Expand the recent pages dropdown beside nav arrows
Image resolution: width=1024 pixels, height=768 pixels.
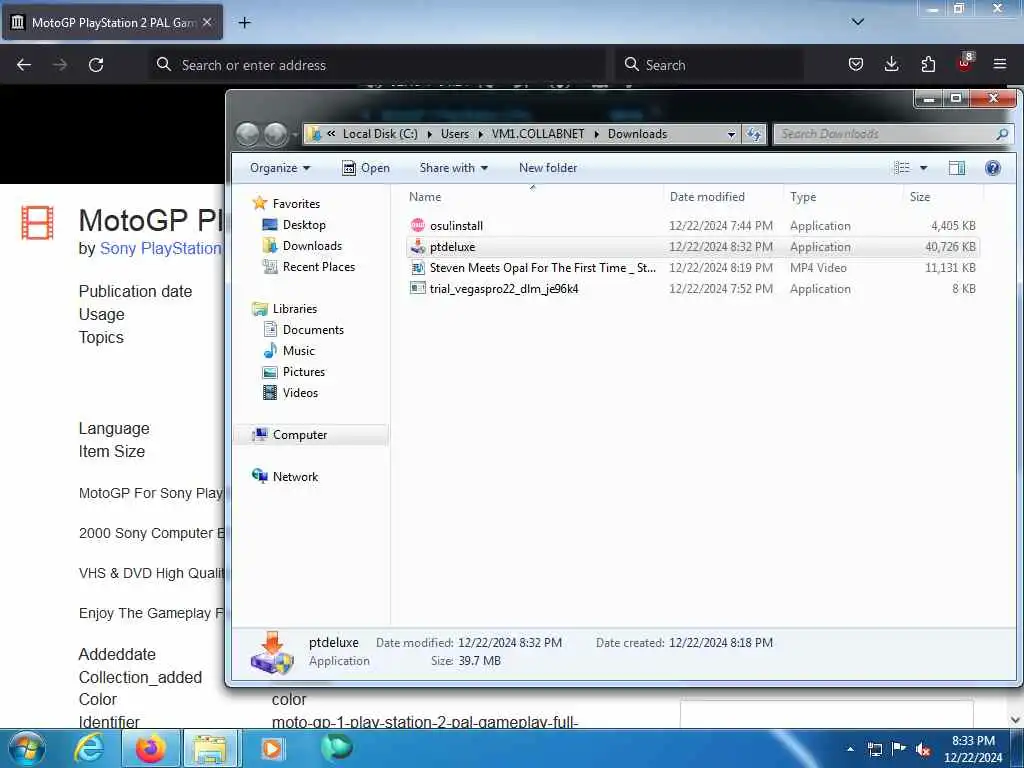pos(295,135)
